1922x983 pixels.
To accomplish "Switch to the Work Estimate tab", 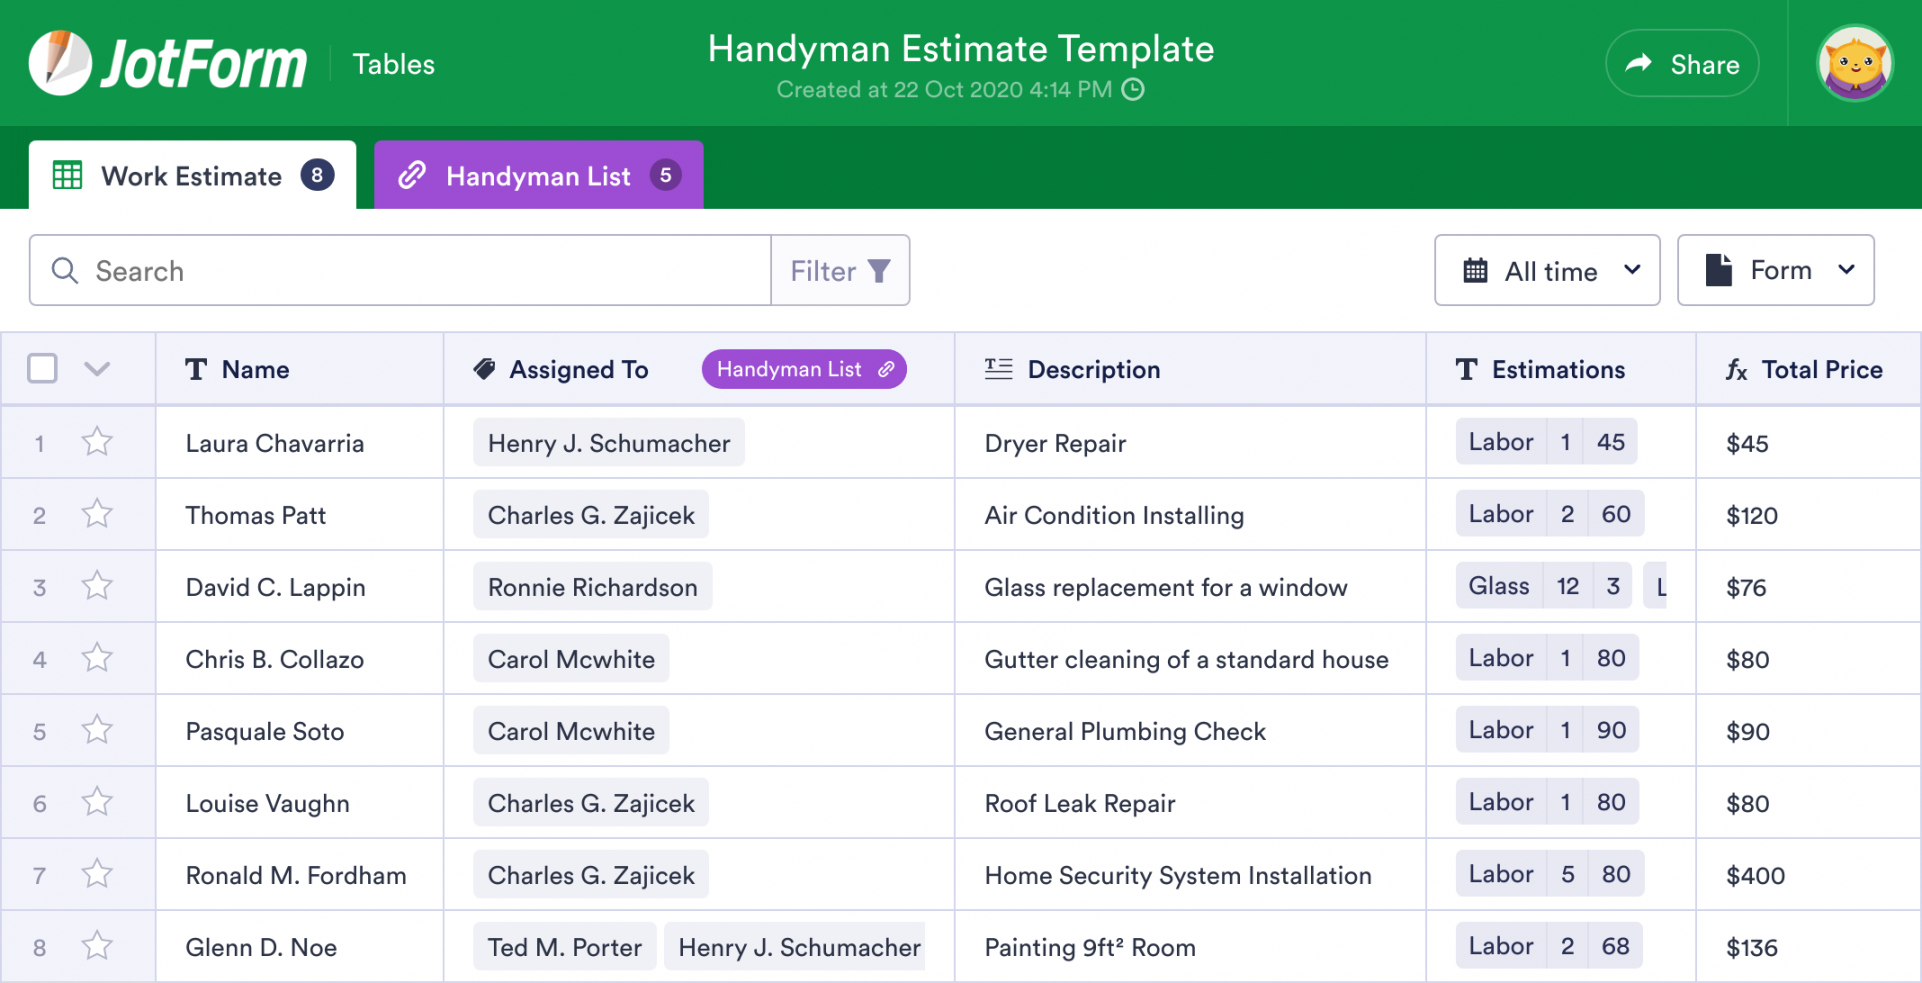I will coord(192,175).
